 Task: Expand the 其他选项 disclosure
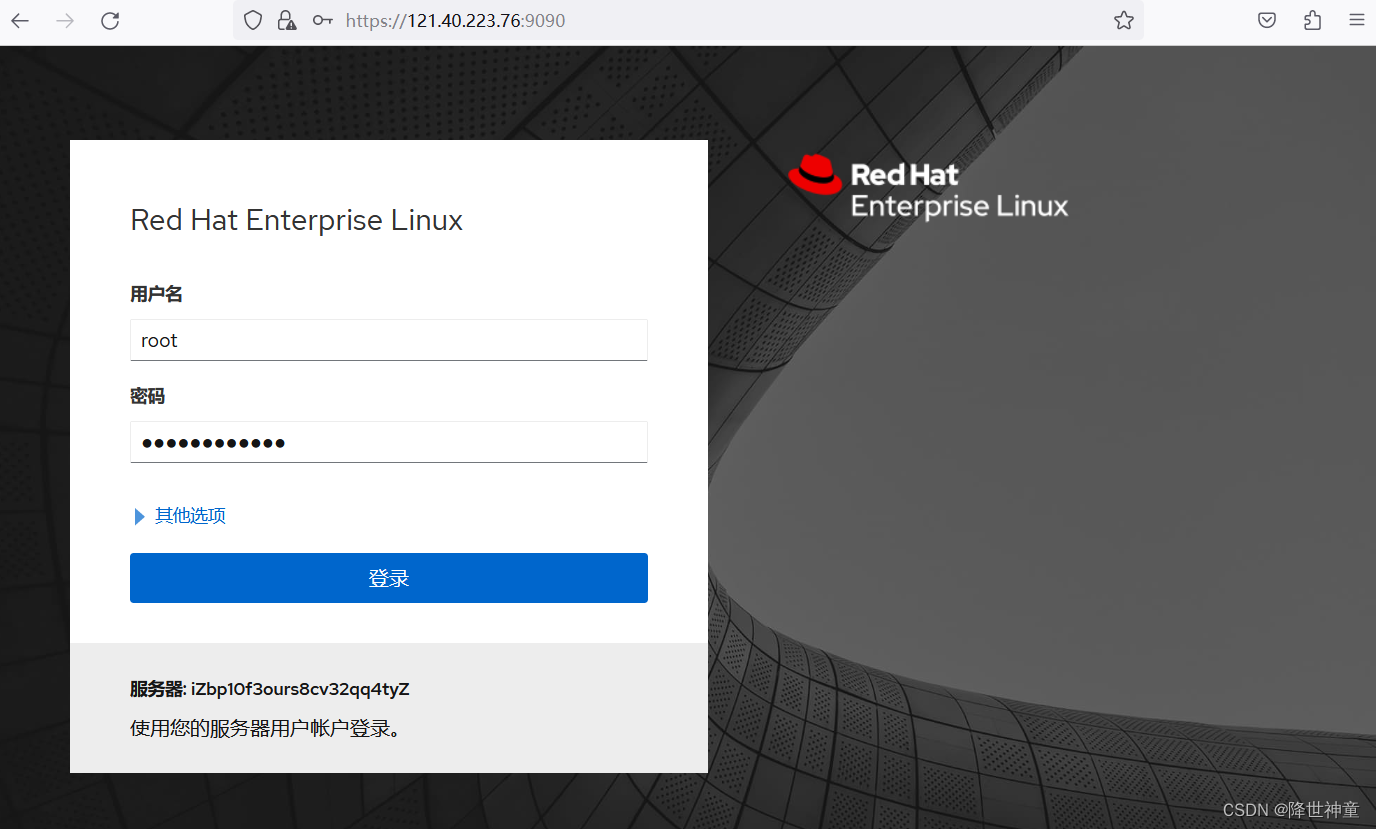pyautogui.click(x=180, y=516)
